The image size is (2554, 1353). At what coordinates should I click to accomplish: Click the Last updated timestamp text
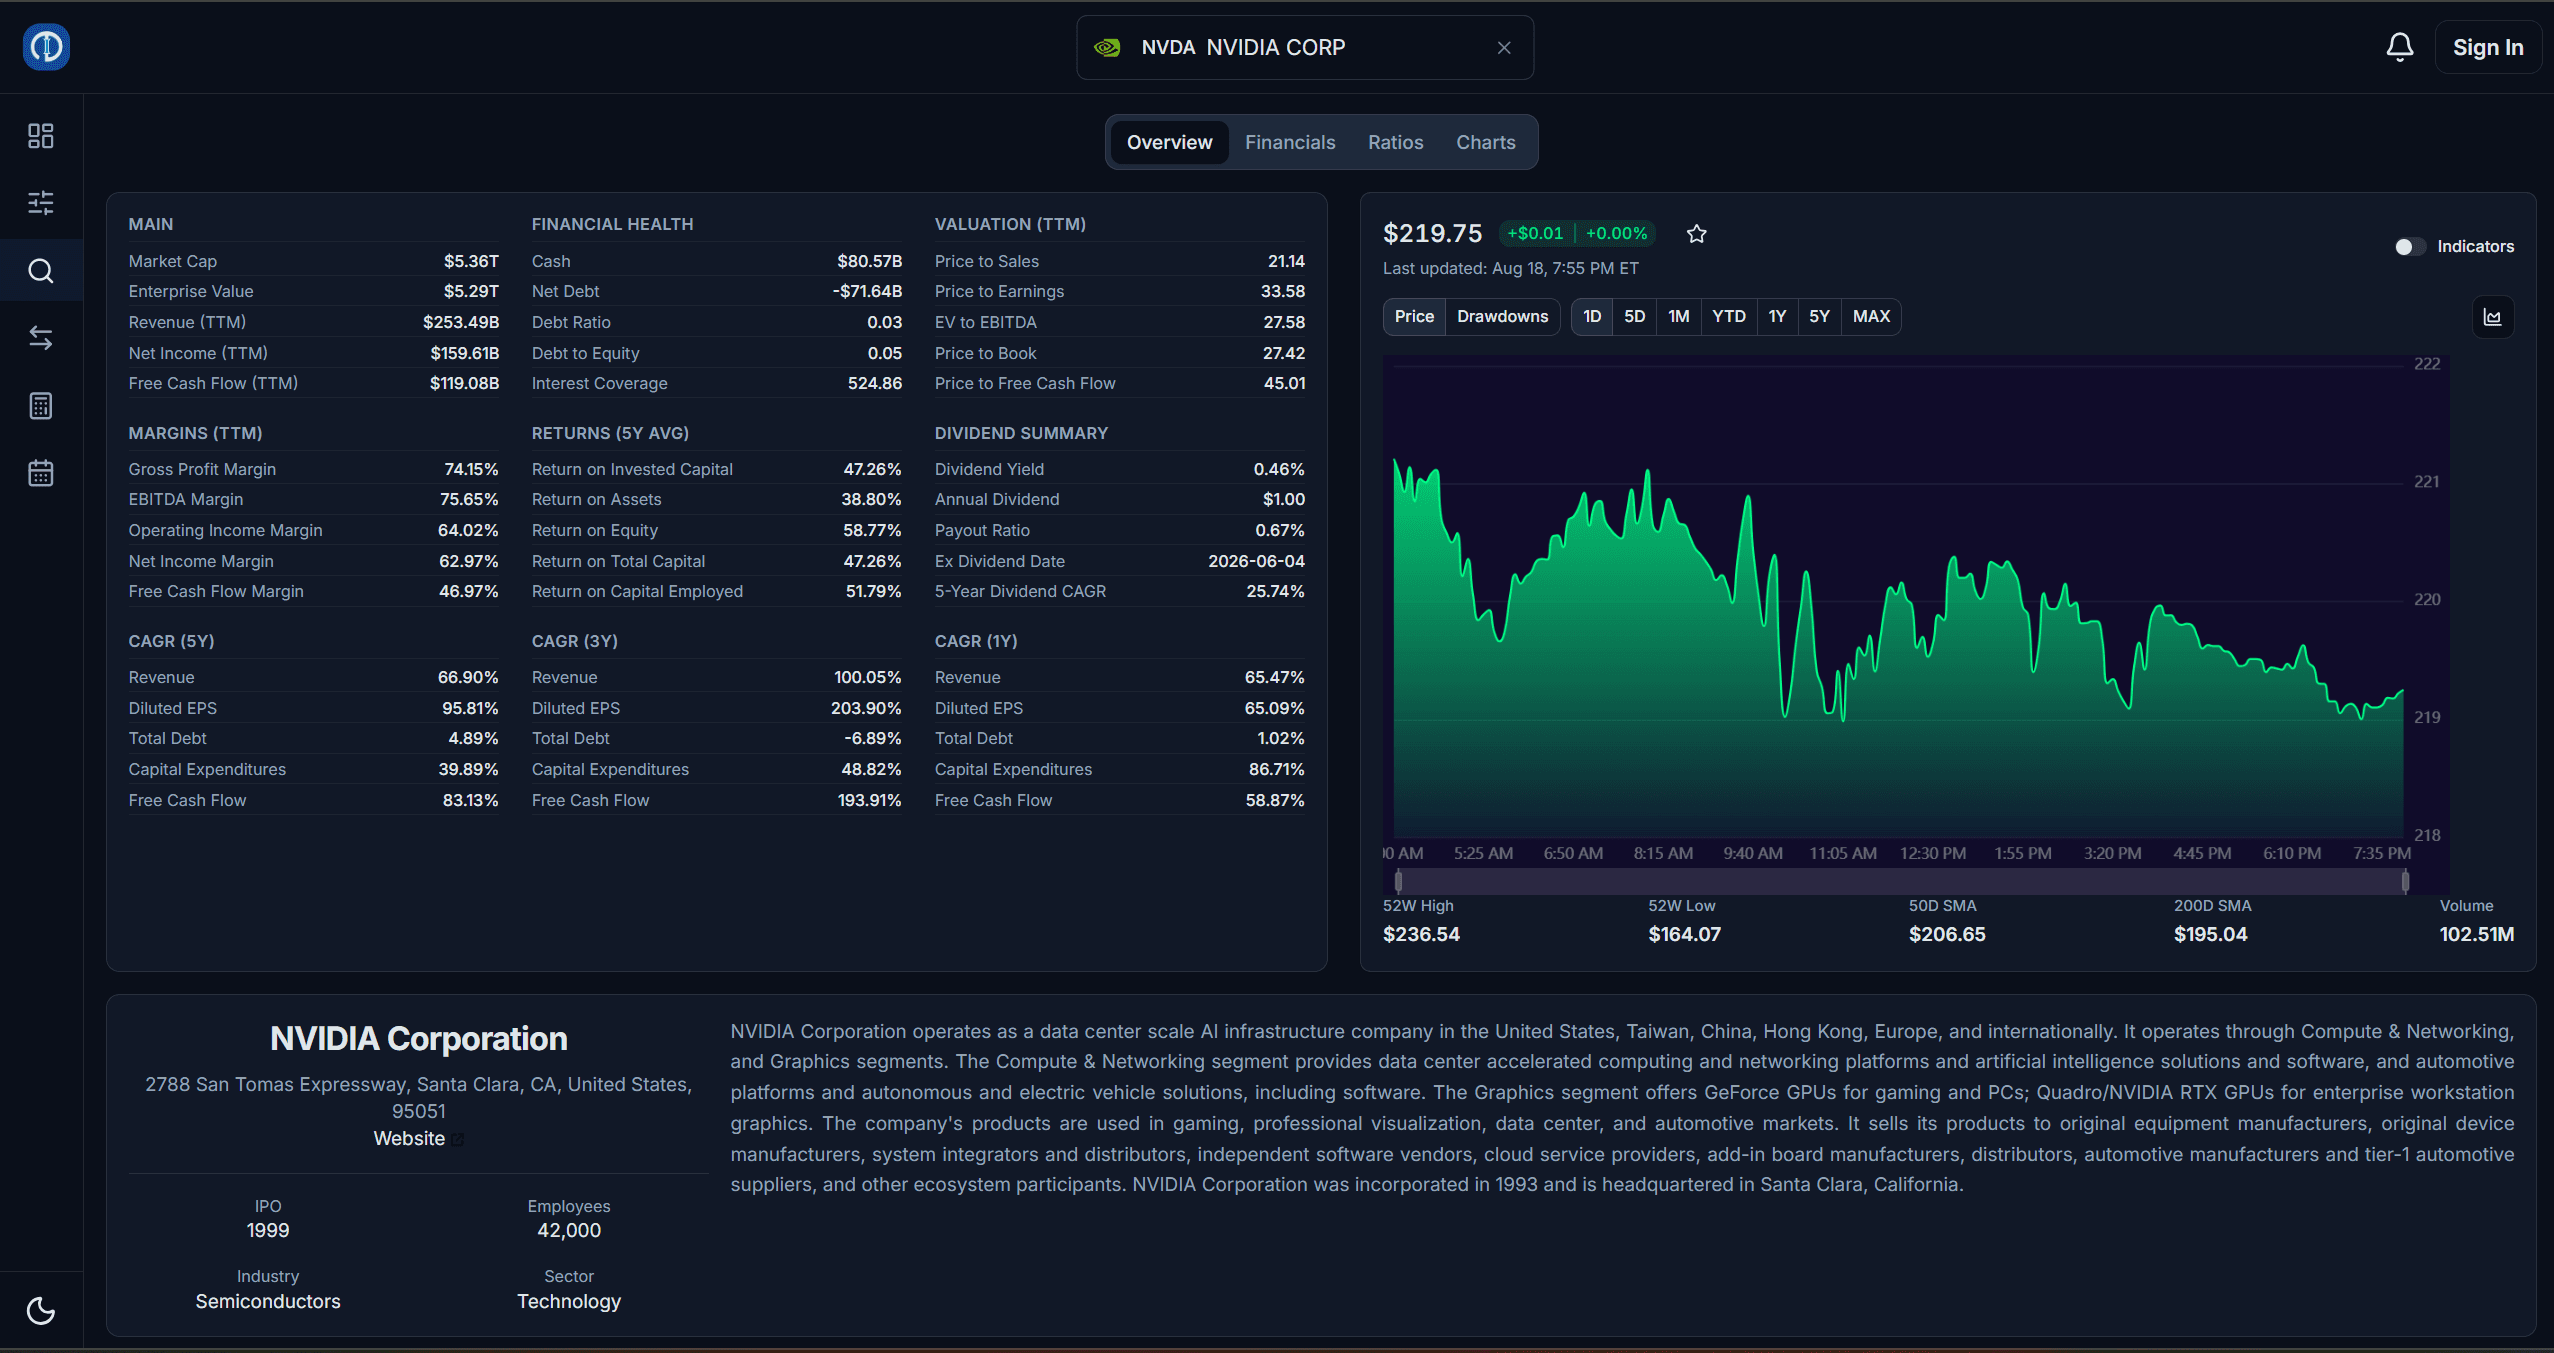pyautogui.click(x=1510, y=269)
